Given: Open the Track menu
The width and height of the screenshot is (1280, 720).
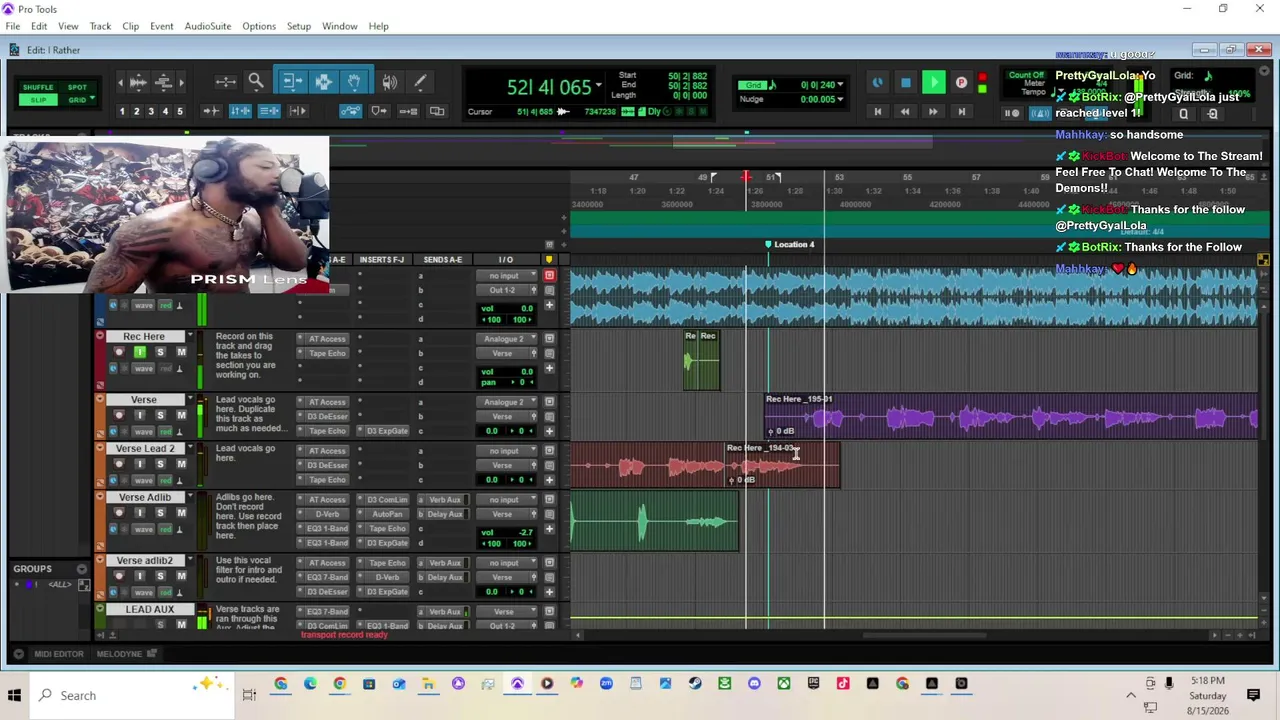Looking at the screenshot, I should (100, 26).
